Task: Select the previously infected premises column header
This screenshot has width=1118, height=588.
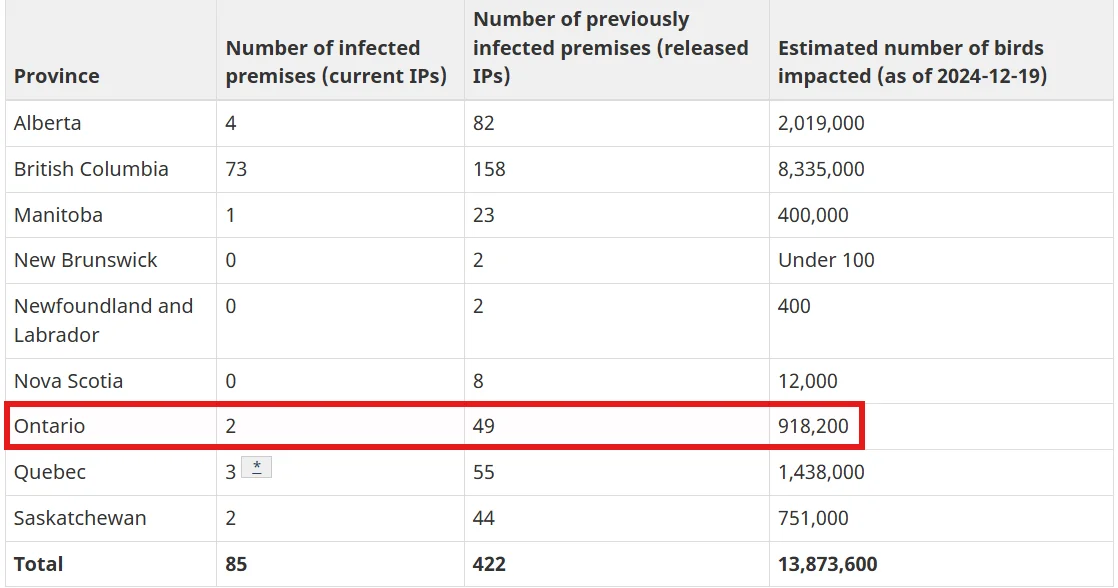Action: (x=610, y=48)
